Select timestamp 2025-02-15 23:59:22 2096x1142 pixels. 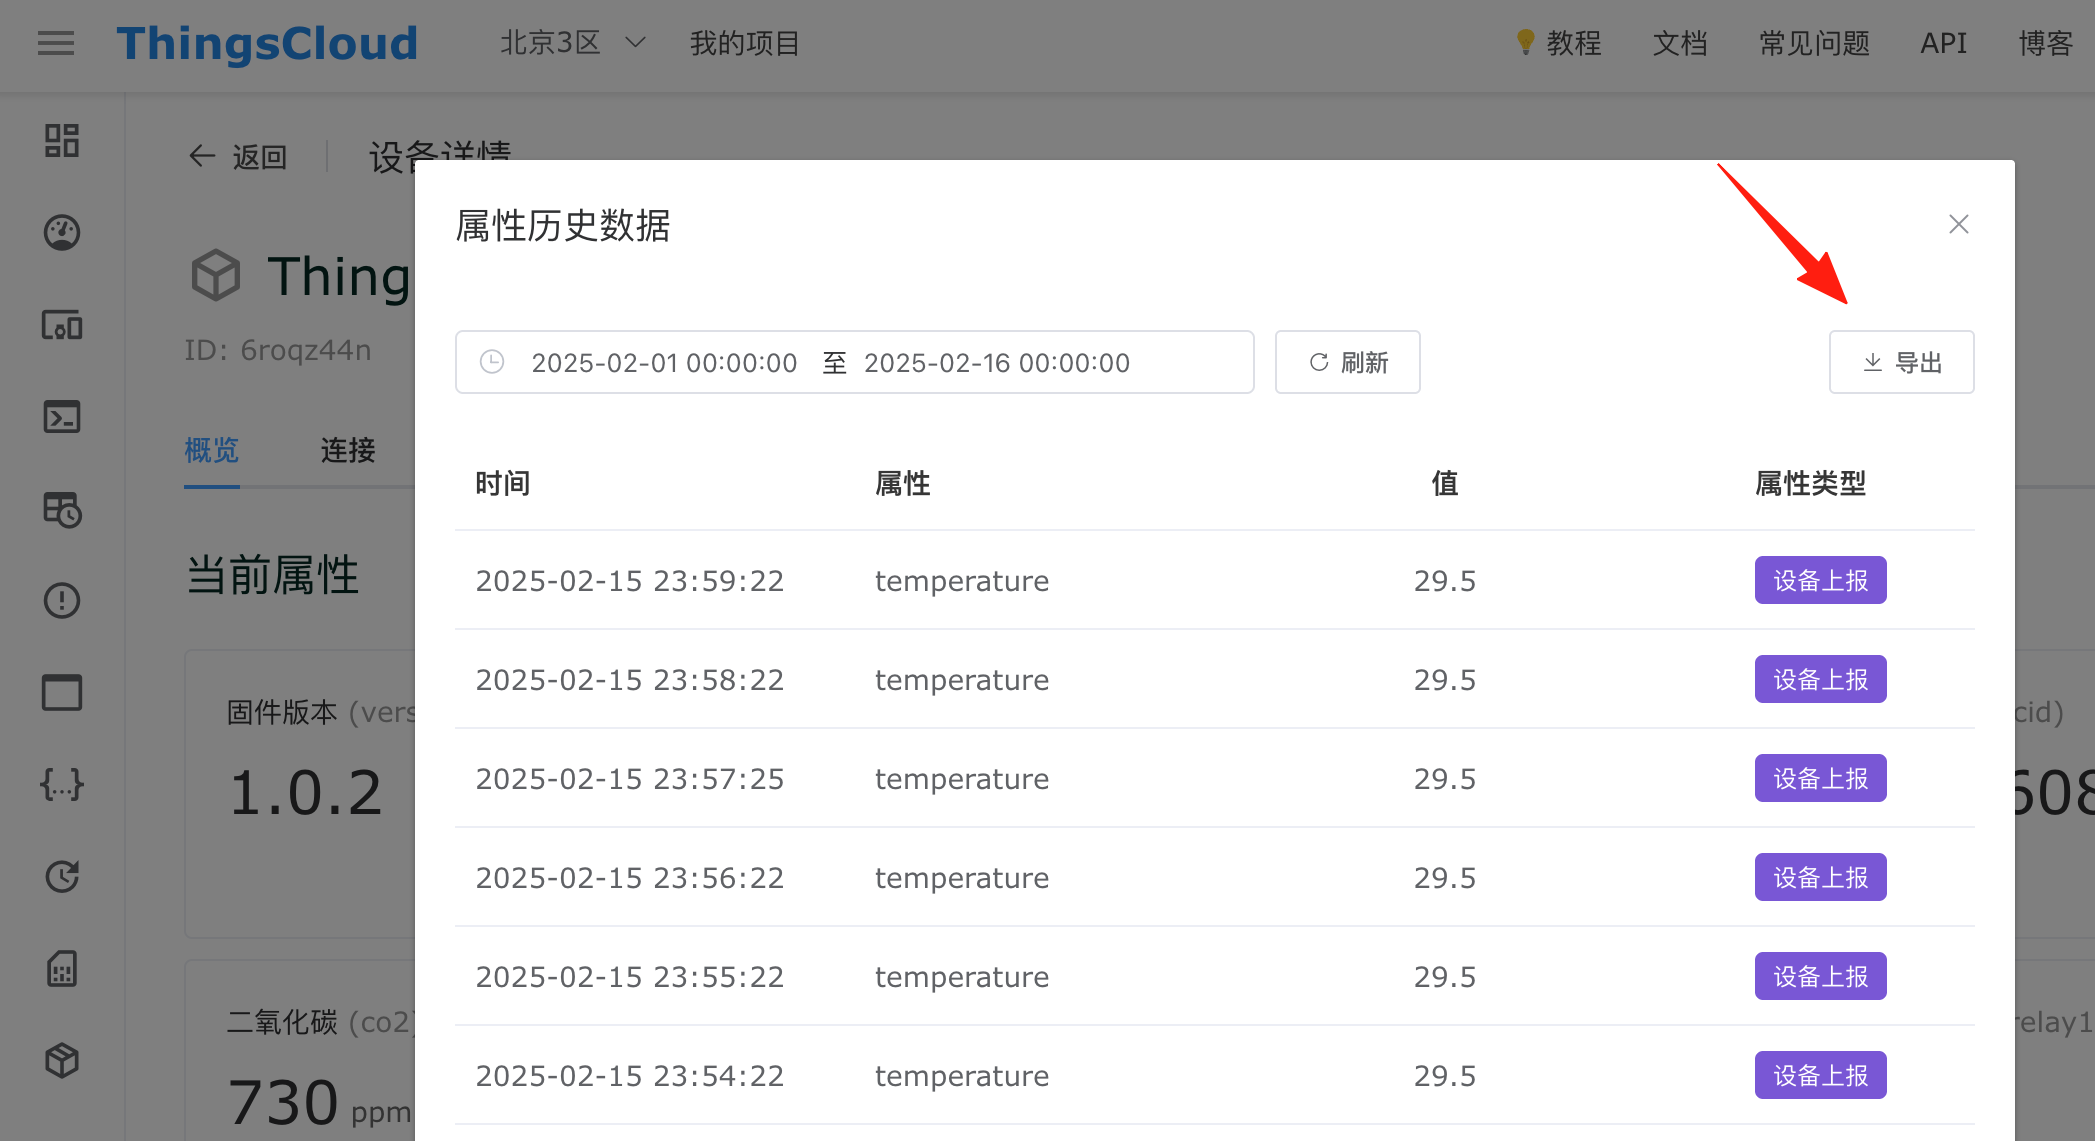[630, 580]
